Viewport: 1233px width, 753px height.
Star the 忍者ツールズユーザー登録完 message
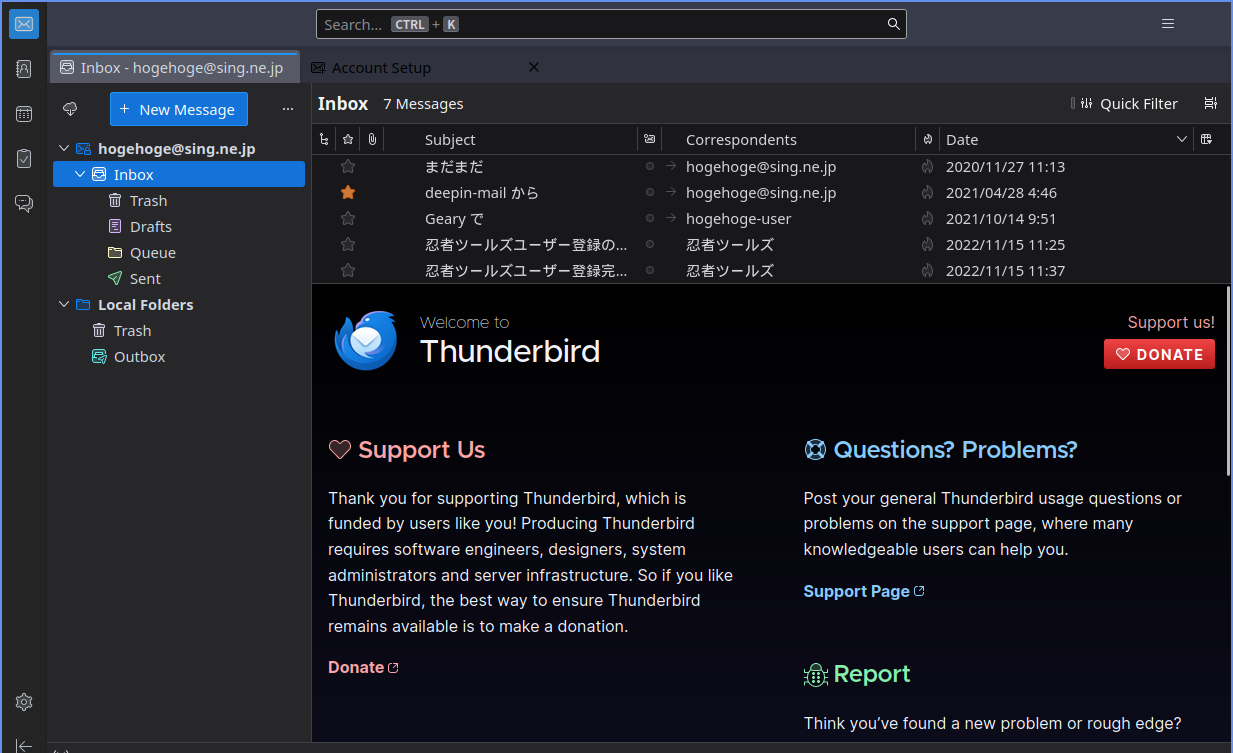click(348, 271)
